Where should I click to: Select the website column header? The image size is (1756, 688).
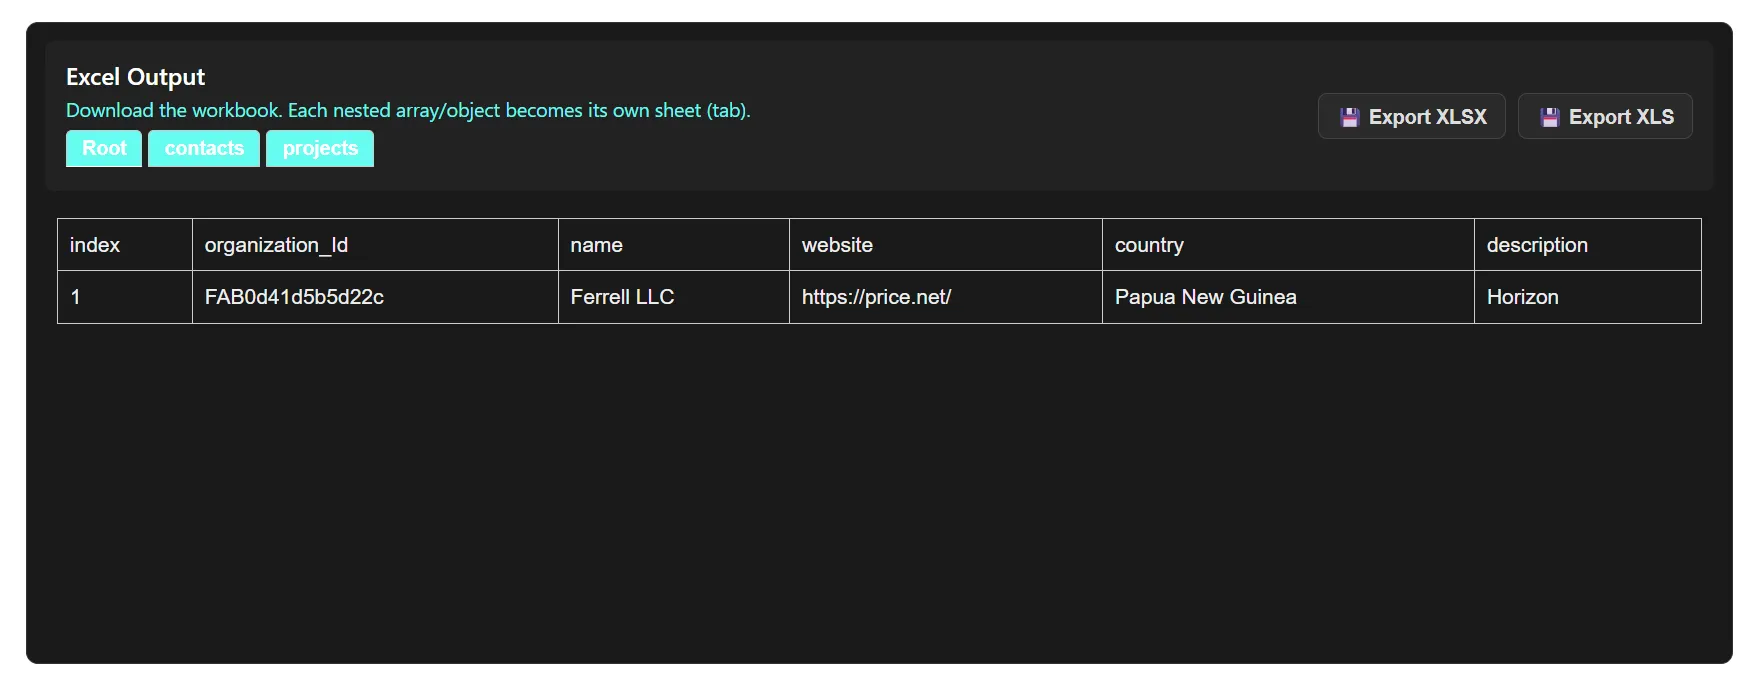tap(837, 244)
